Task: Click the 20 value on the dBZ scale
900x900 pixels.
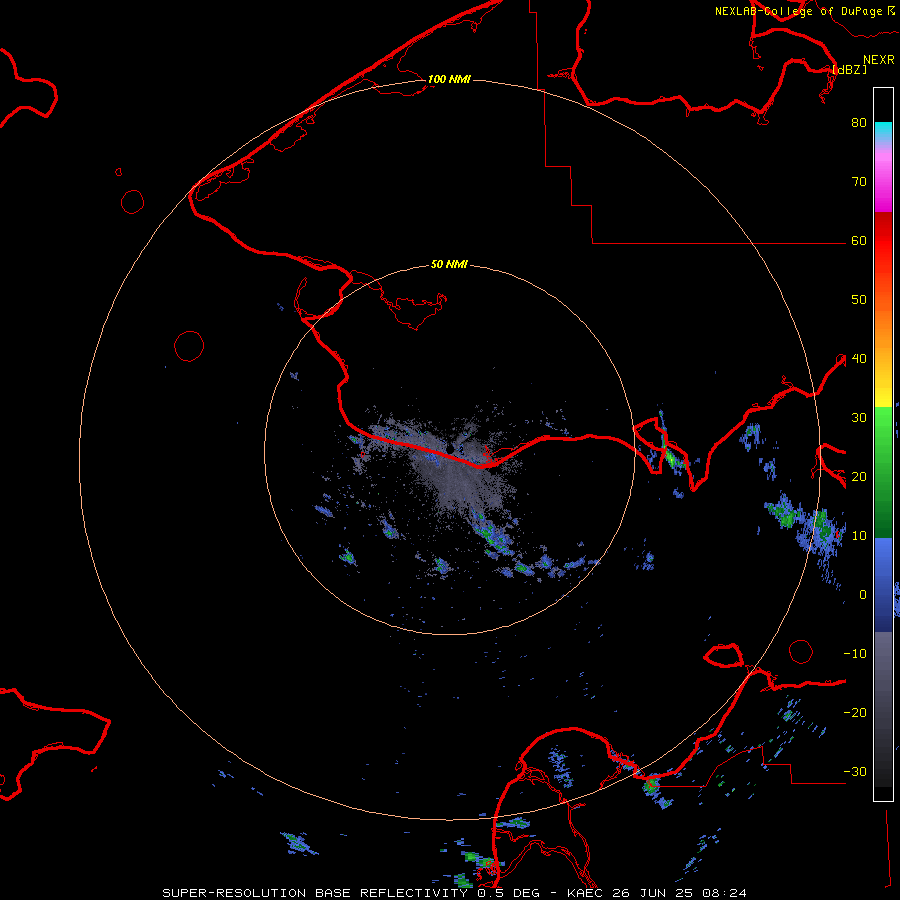Action: (x=859, y=477)
